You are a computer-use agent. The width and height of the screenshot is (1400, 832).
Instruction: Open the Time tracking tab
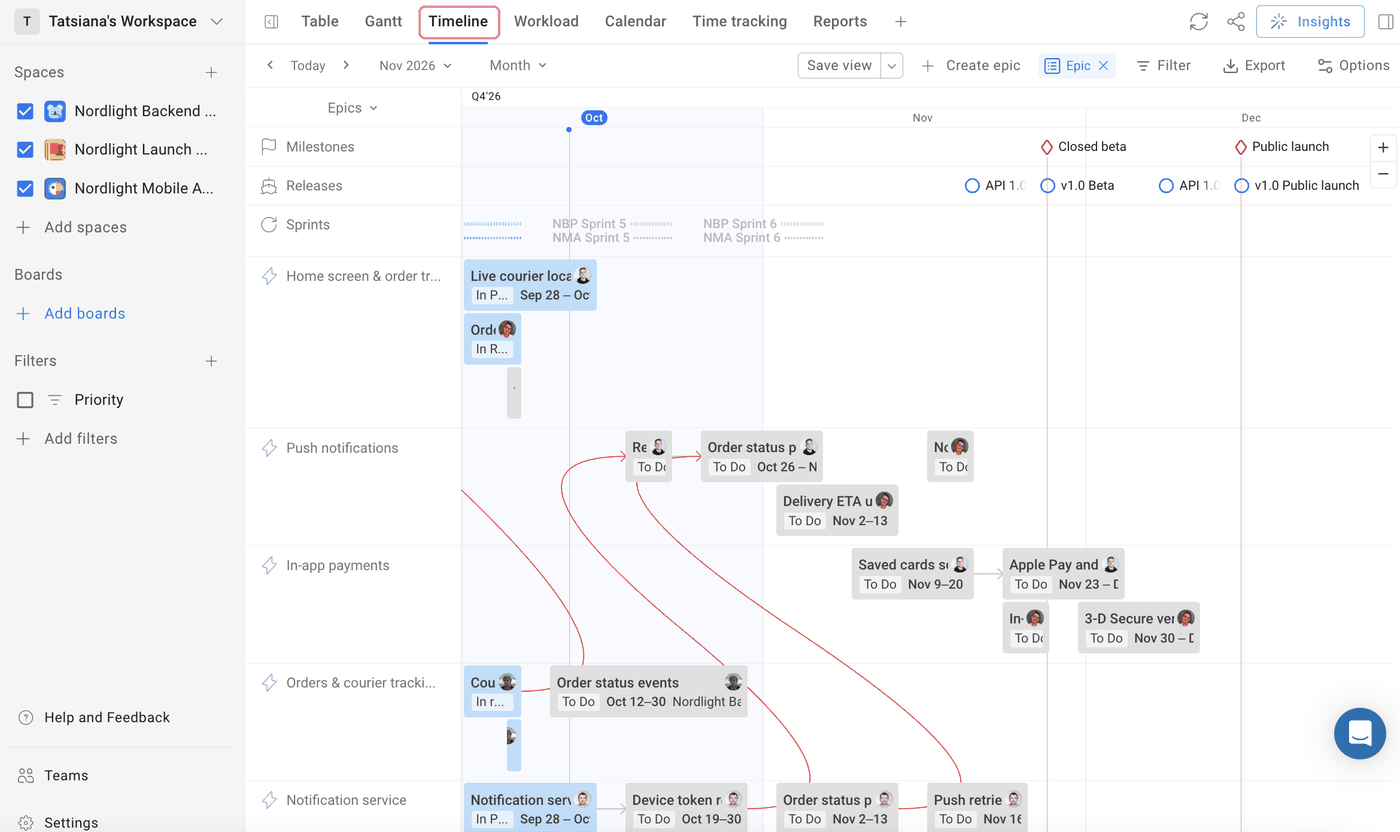[x=739, y=21]
